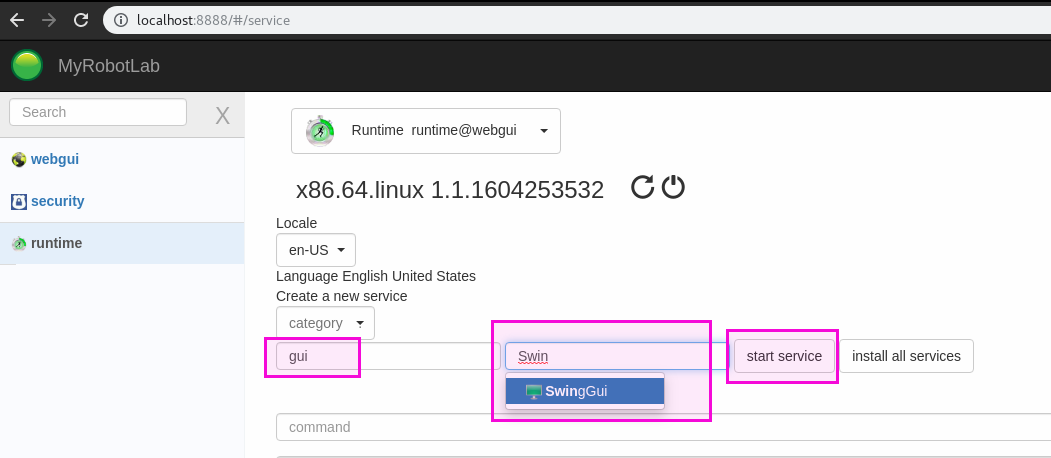Click the Runtime stopwatch icon in service selector
Screen dimensions: 1051x458
point(320,131)
